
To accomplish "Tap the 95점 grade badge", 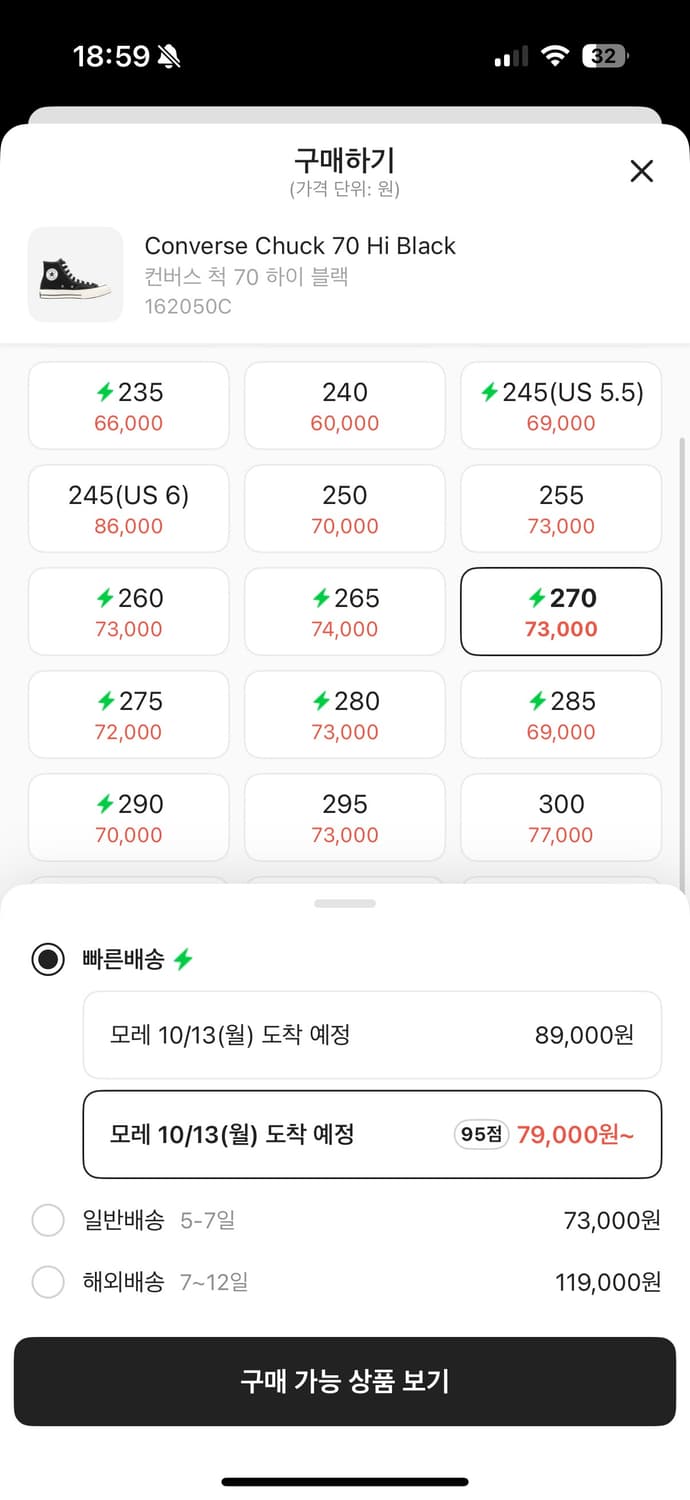I will [x=482, y=1135].
